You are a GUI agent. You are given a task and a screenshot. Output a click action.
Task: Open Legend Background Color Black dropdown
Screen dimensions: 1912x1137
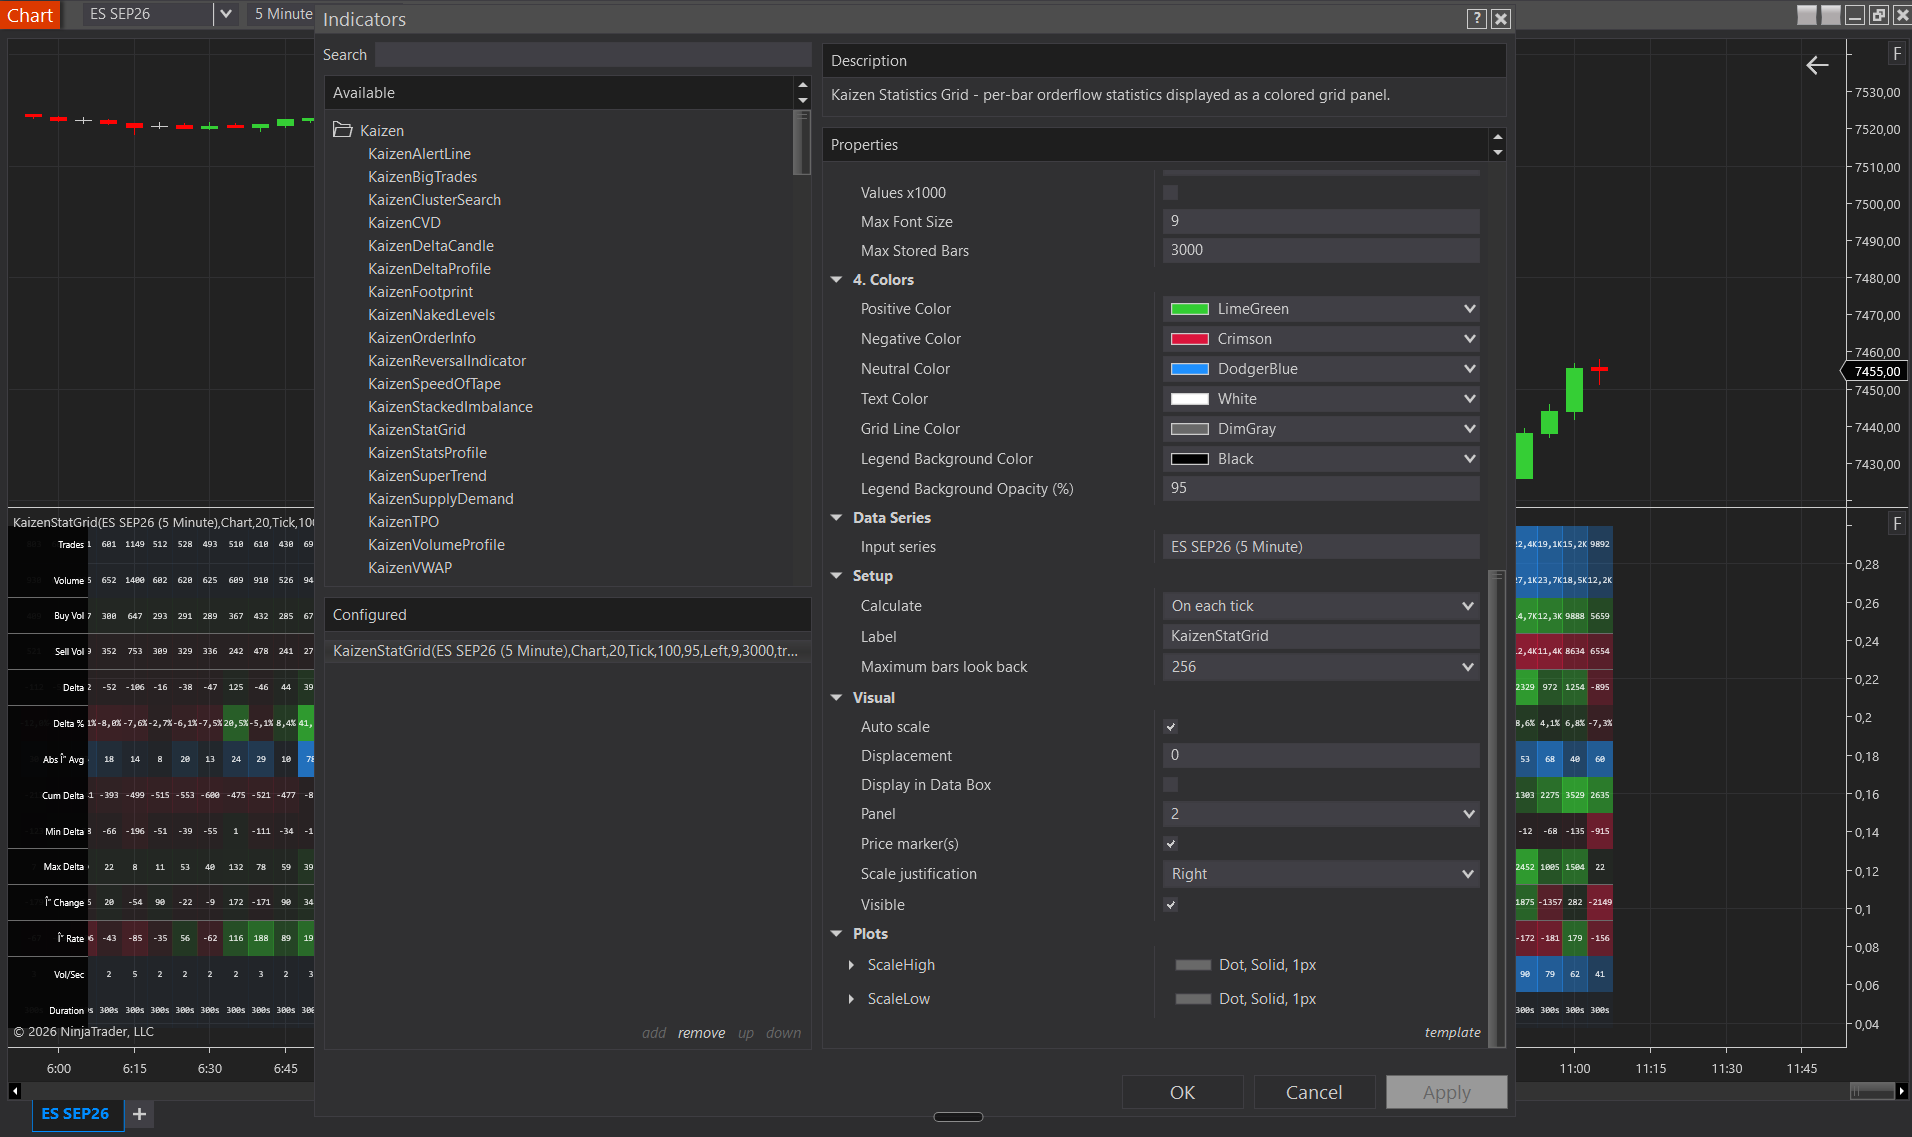click(1321, 459)
